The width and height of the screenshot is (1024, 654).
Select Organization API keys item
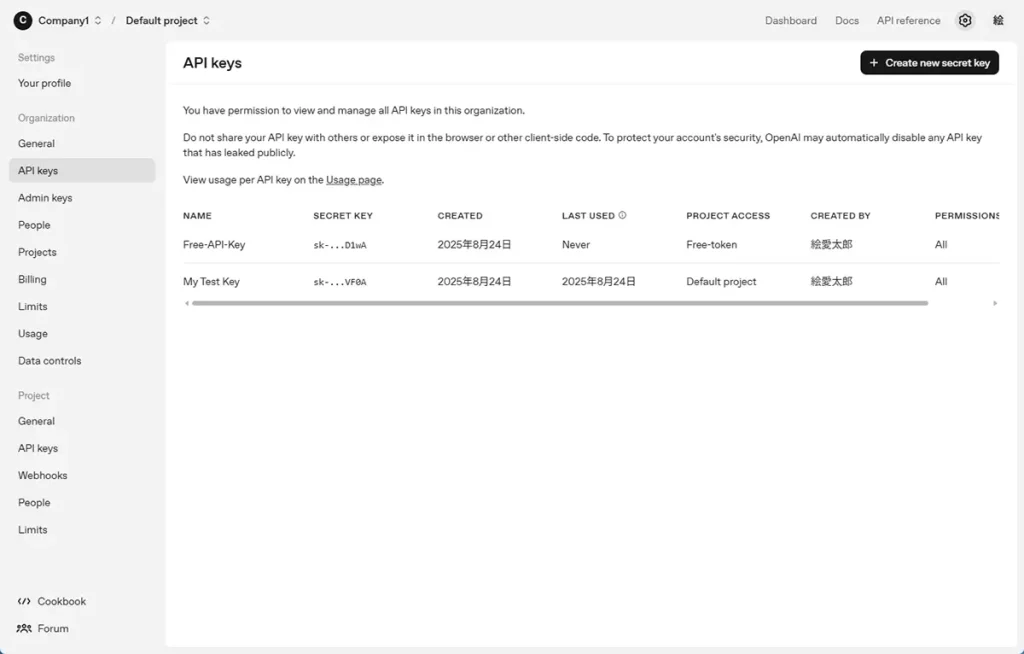pyautogui.click(x=82, y=171)
